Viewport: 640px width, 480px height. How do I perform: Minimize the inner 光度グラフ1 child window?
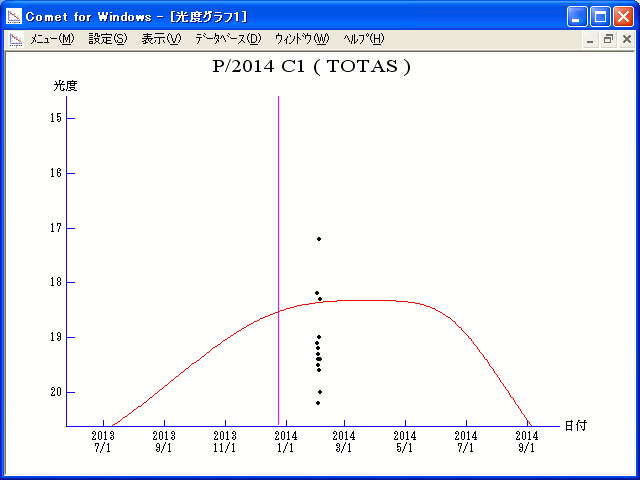point(590,40)
